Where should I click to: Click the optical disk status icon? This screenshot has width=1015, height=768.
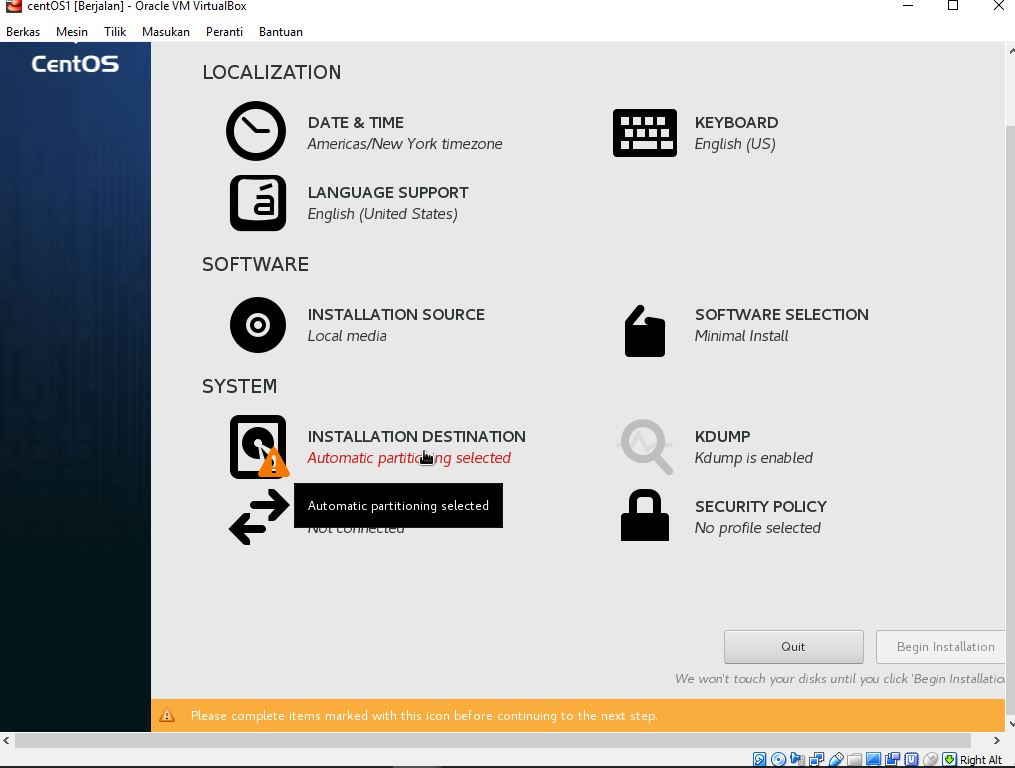pos(779,760)
